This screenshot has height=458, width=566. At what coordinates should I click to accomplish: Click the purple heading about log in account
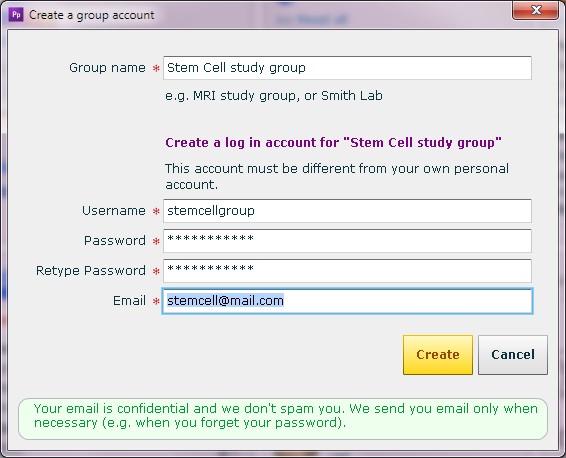tap(333, 143)
